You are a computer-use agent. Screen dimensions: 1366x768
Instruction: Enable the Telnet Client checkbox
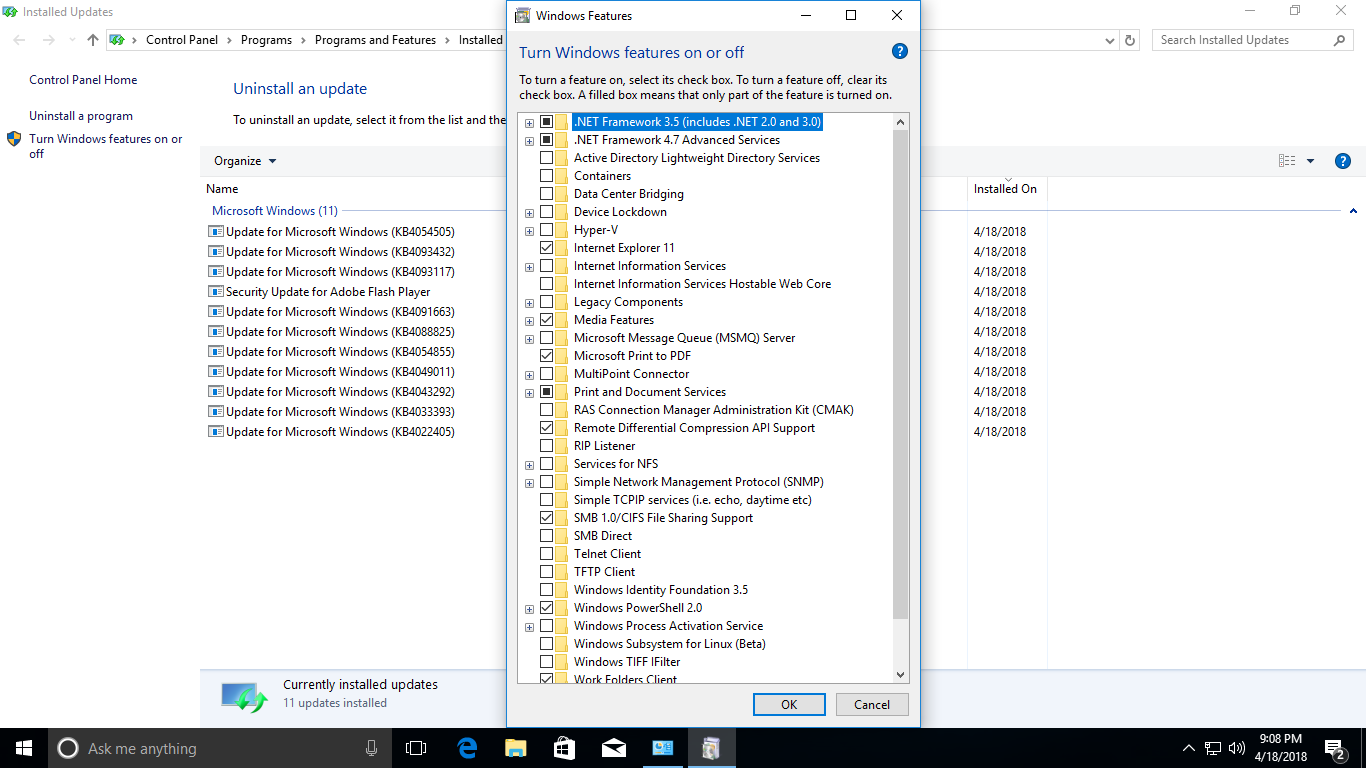point(546,554)
